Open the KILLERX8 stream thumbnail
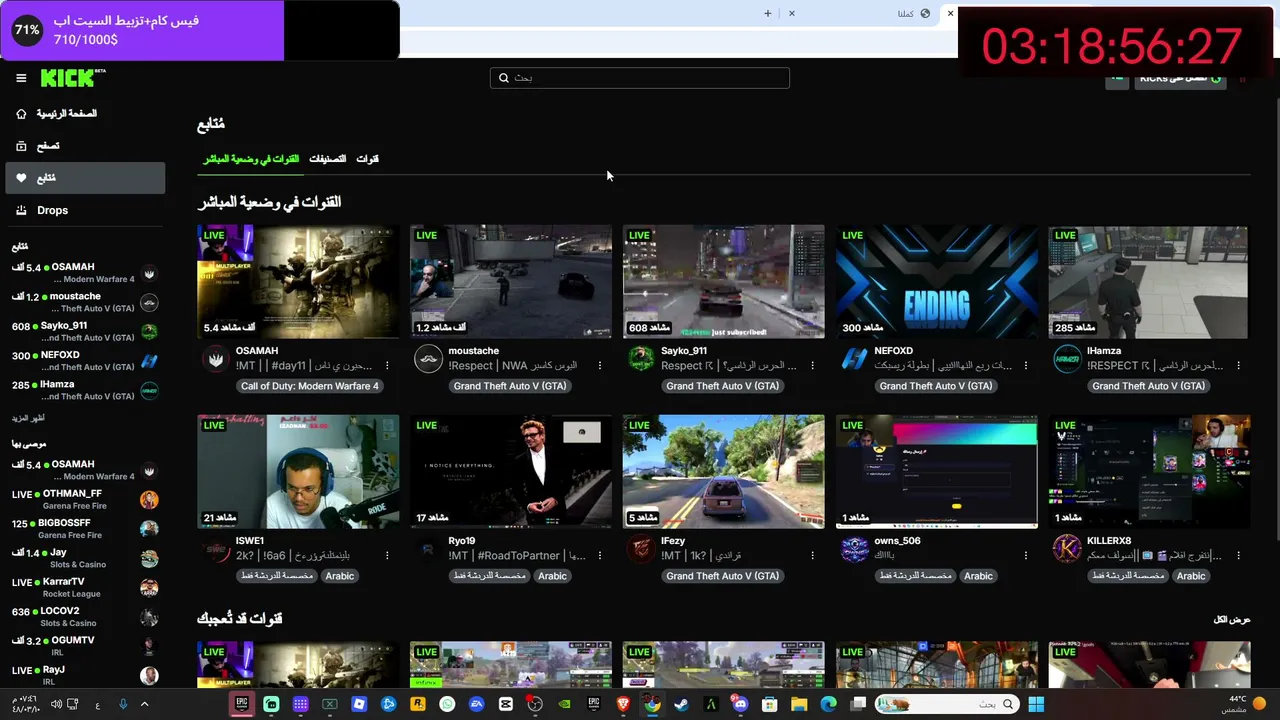The image size is (1280, 720). tap(1150, 471)
